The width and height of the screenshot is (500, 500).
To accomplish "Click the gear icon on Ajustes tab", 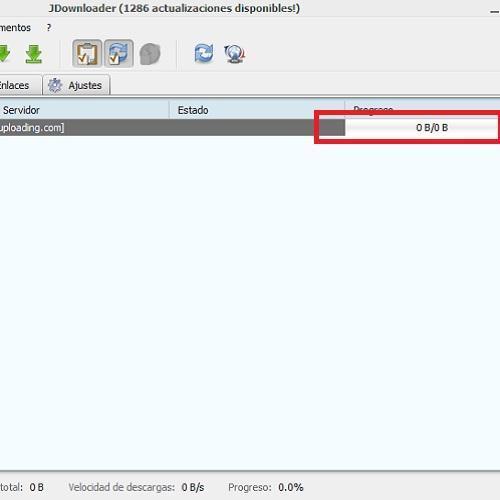I will [x=55, y=85].
